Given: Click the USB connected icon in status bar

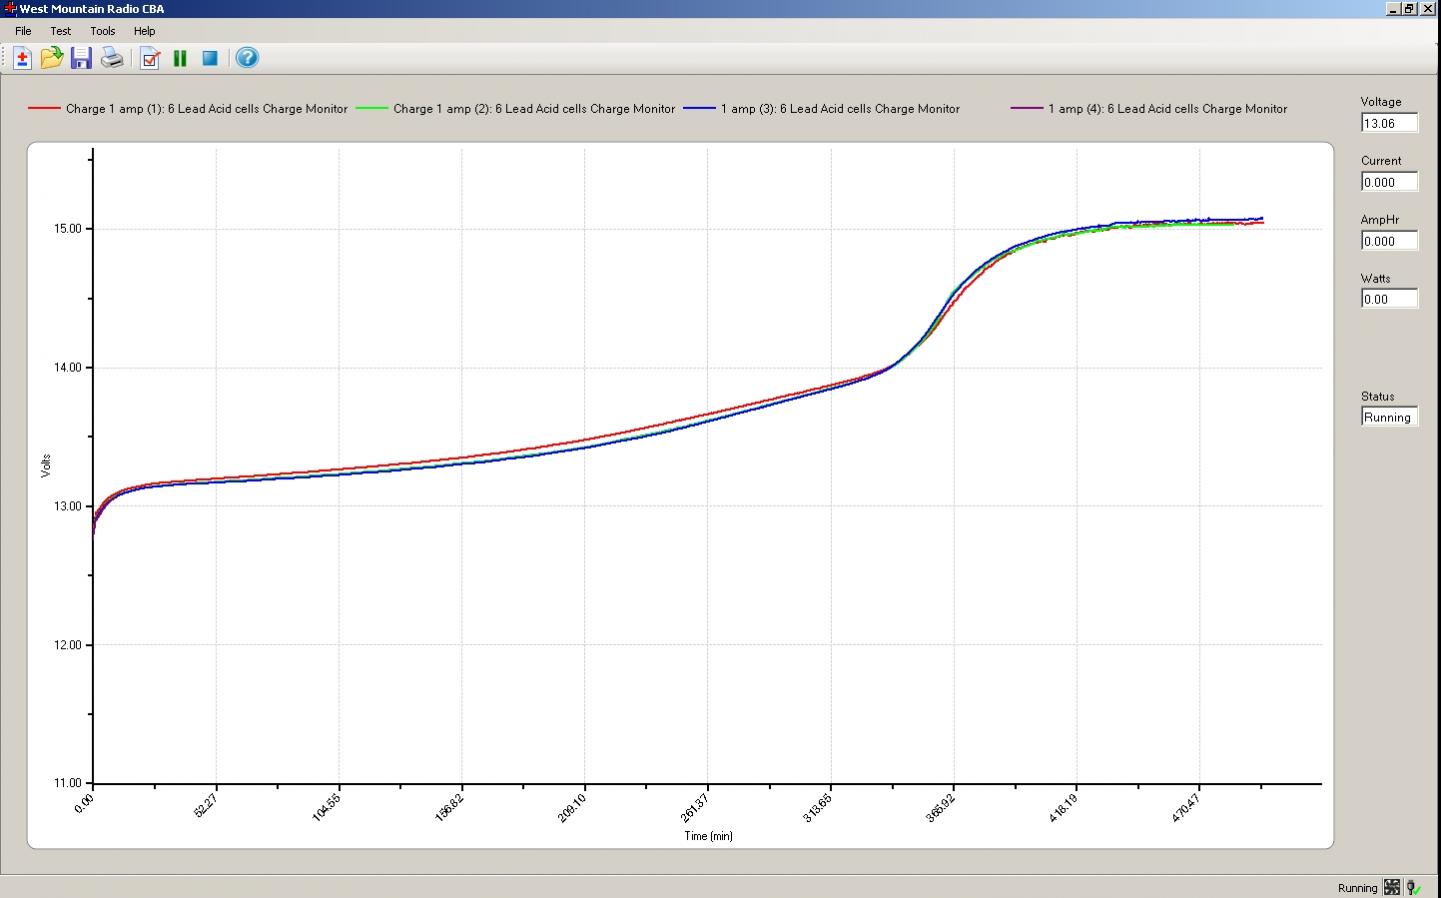Looking at the screenshot, I should coord(1414,887).
